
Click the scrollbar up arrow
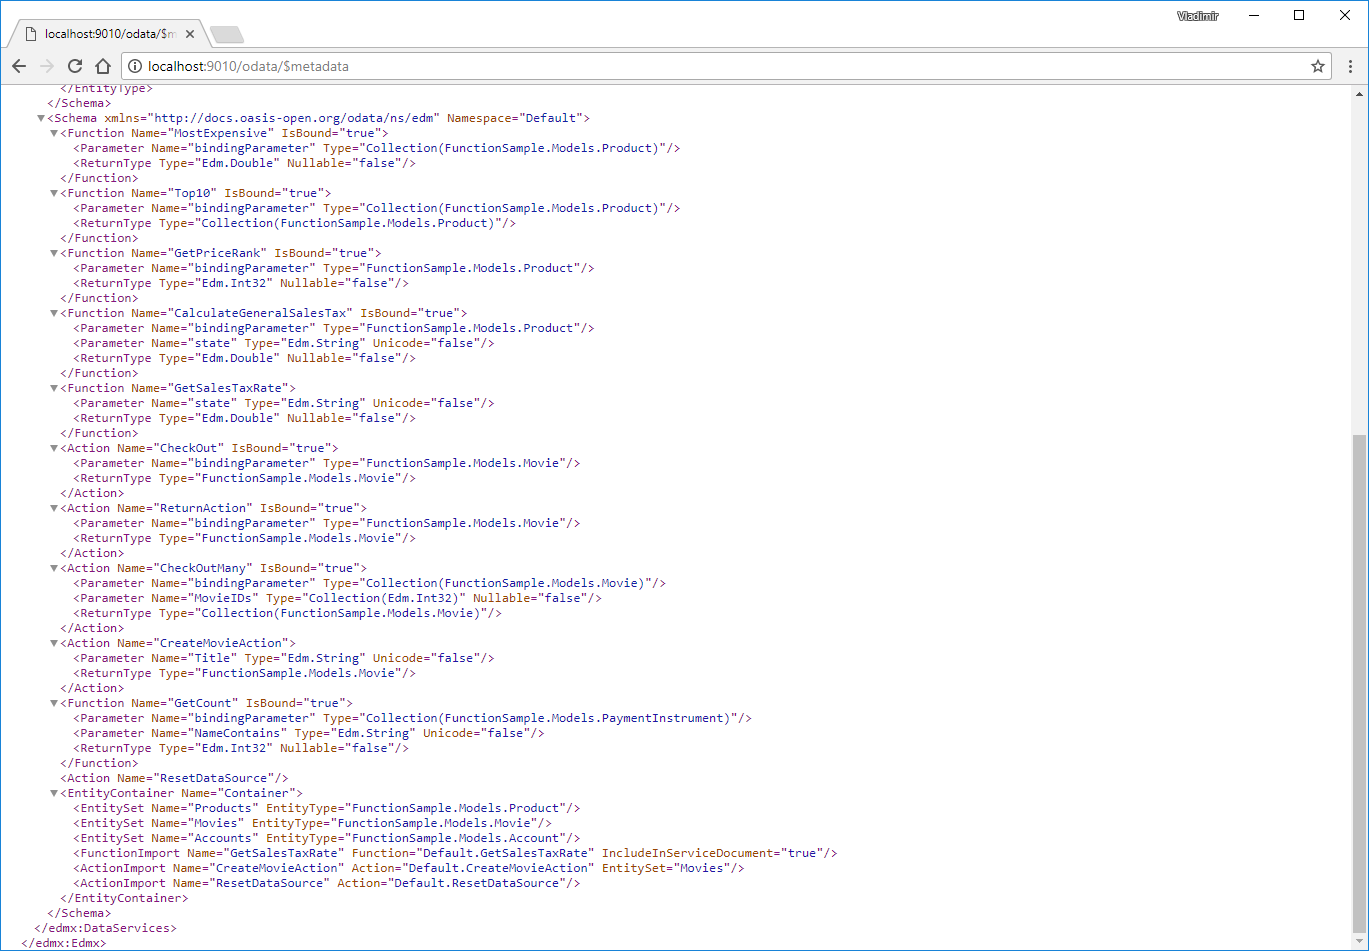1358,94
